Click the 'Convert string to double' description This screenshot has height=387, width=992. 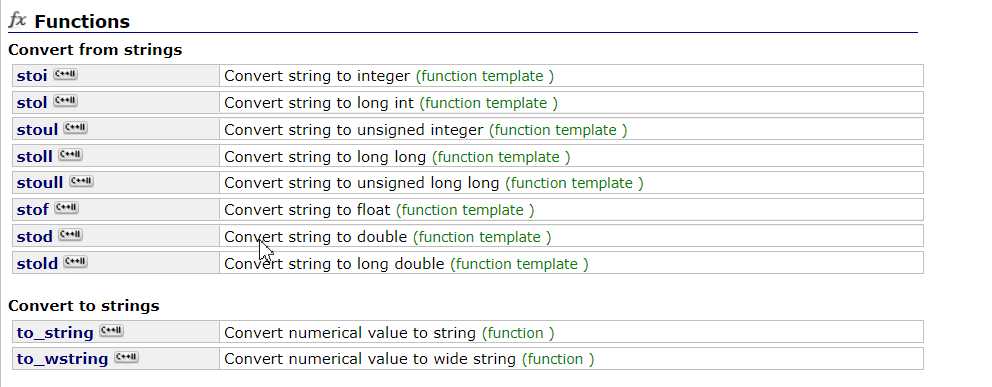[x=315, y=236]
